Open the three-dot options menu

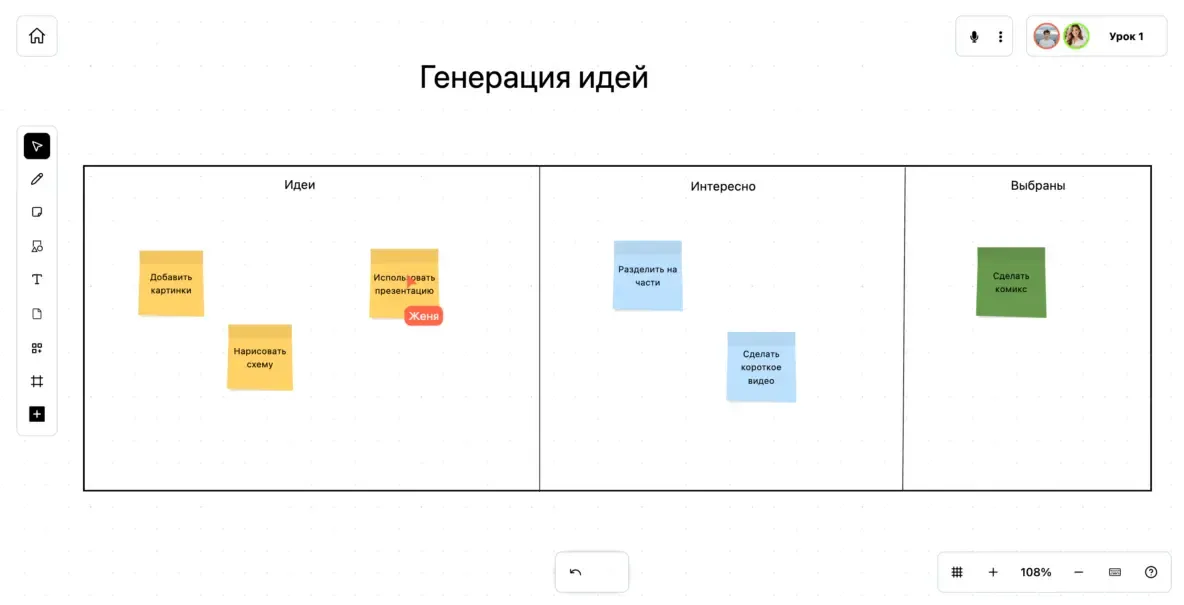click(x=1000, y=35)
